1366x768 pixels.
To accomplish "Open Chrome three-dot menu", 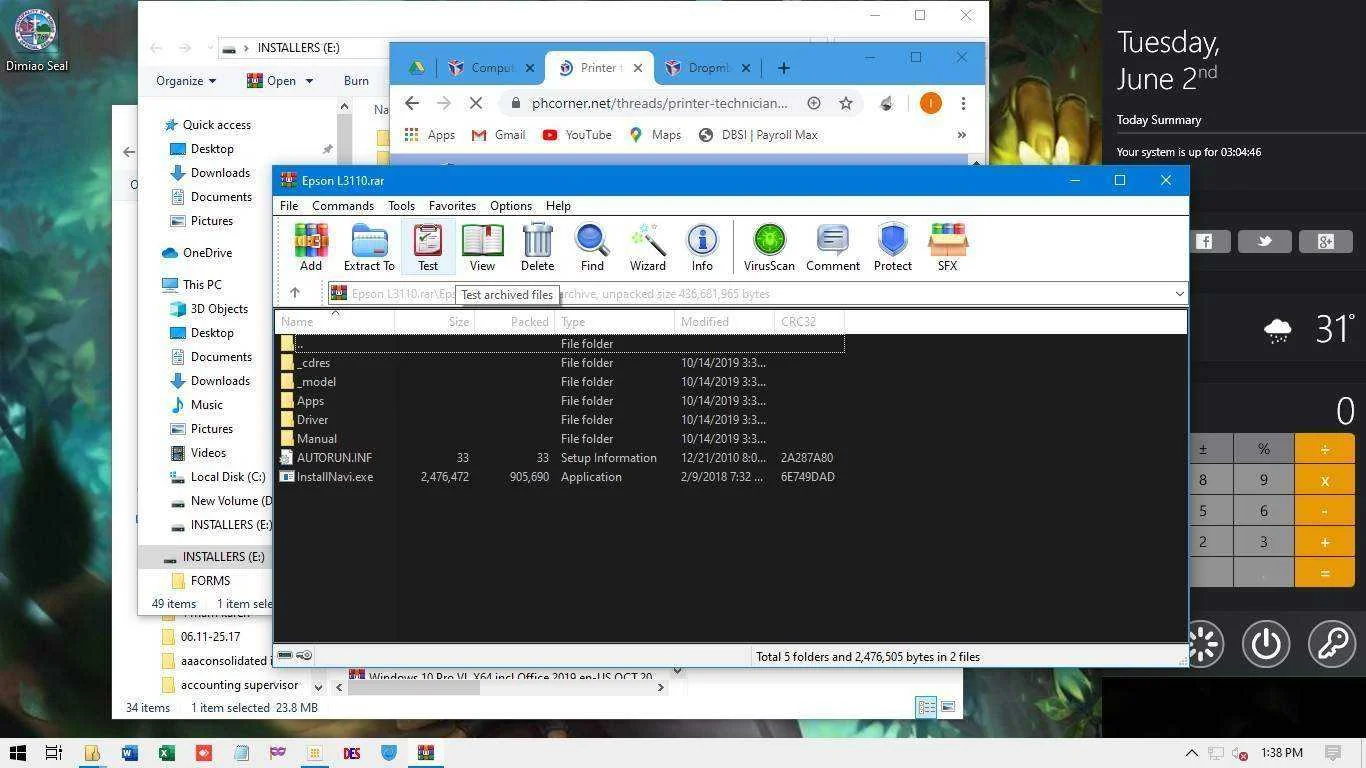I will [963, 103].
